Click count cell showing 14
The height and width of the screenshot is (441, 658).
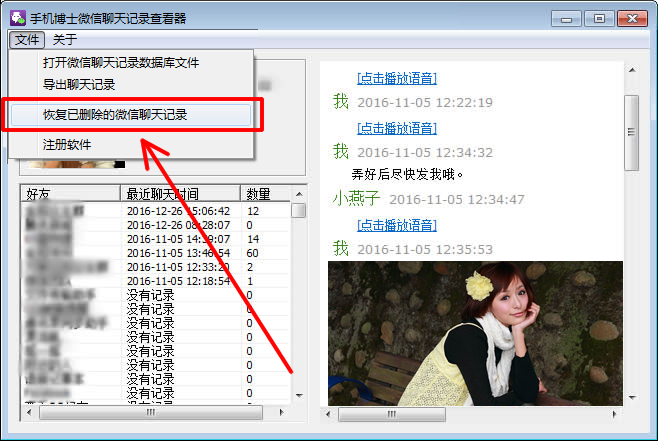click(253, 239)
